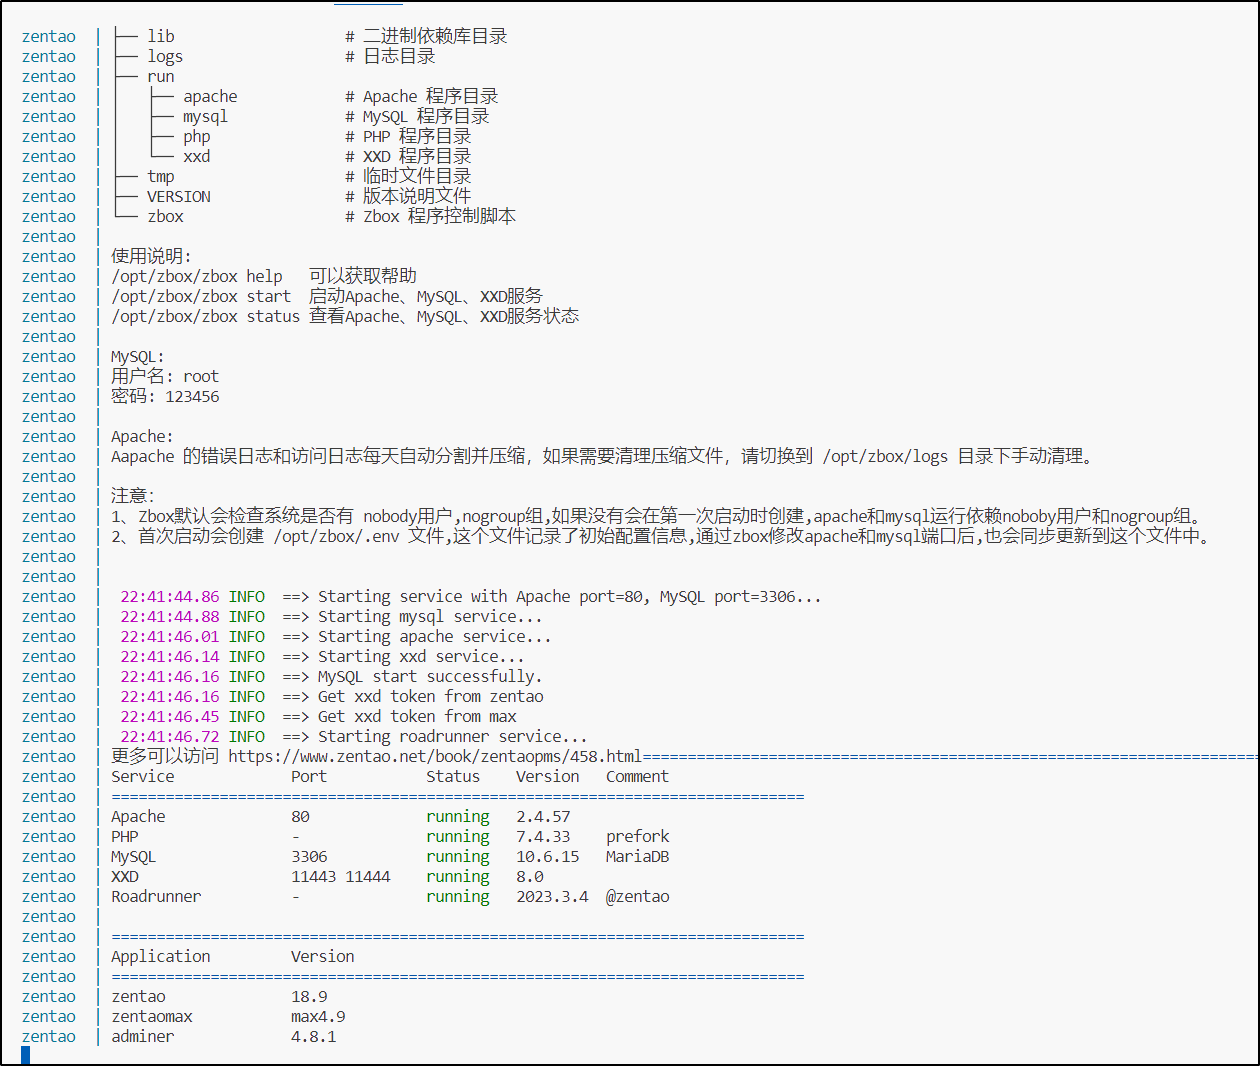Screen dimensions: 1260x1066
Task: Click the 'tmp' directory tree entry
Action: (161, 176)
